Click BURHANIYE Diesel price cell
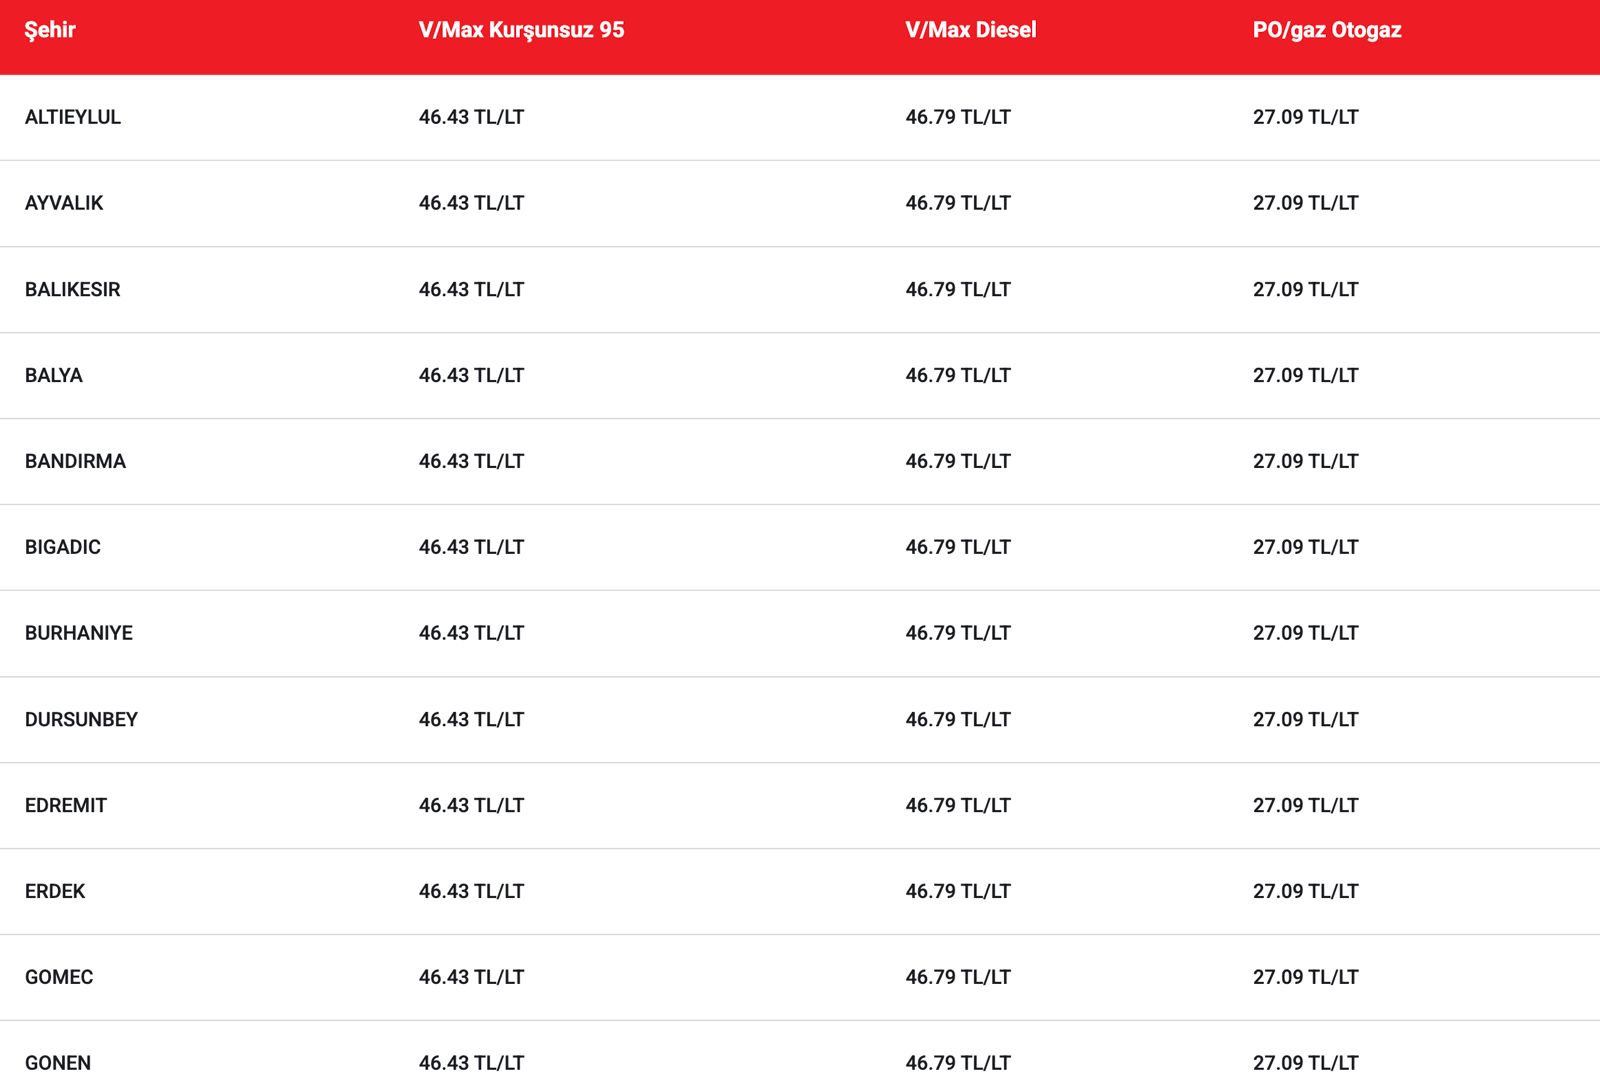The image size is (1600, 1083). (x=958, y=633)
